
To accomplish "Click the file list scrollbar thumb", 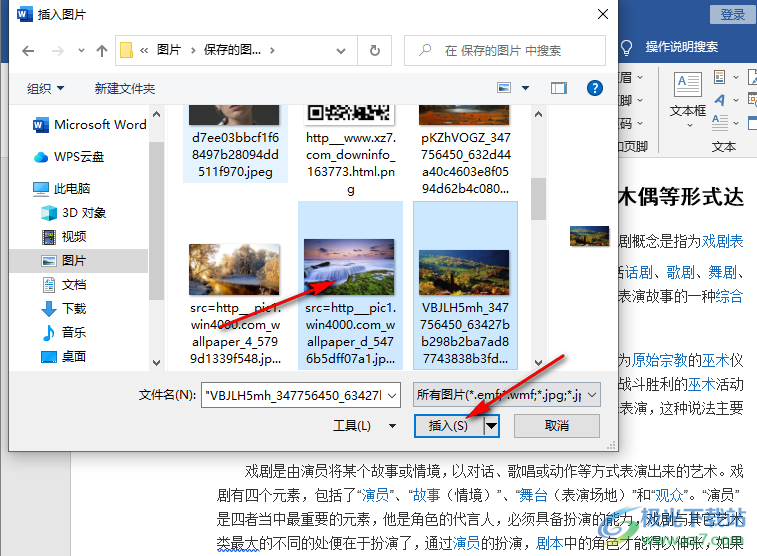I will click(538, 199).
